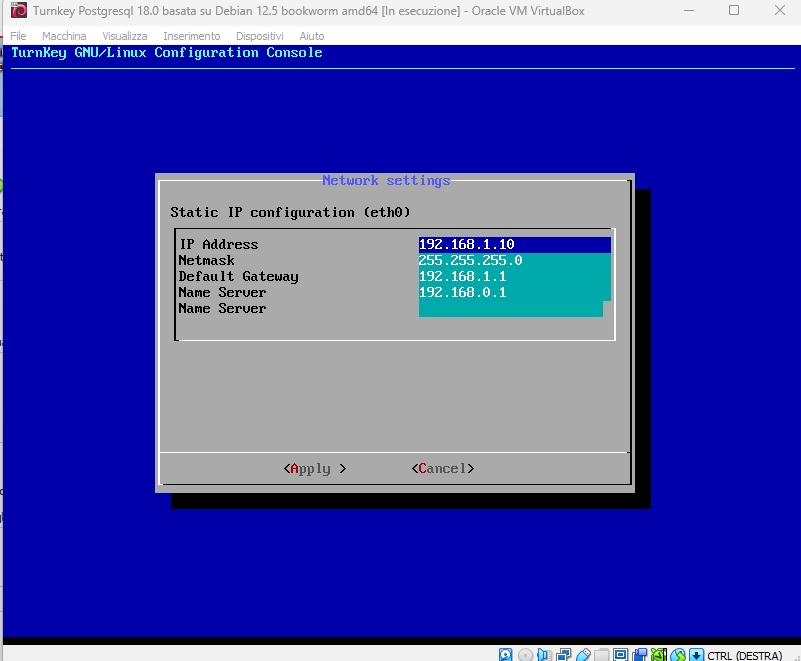801x661 pixels.
Task: Open the USB devices status icon
Action: click(583, 655)
